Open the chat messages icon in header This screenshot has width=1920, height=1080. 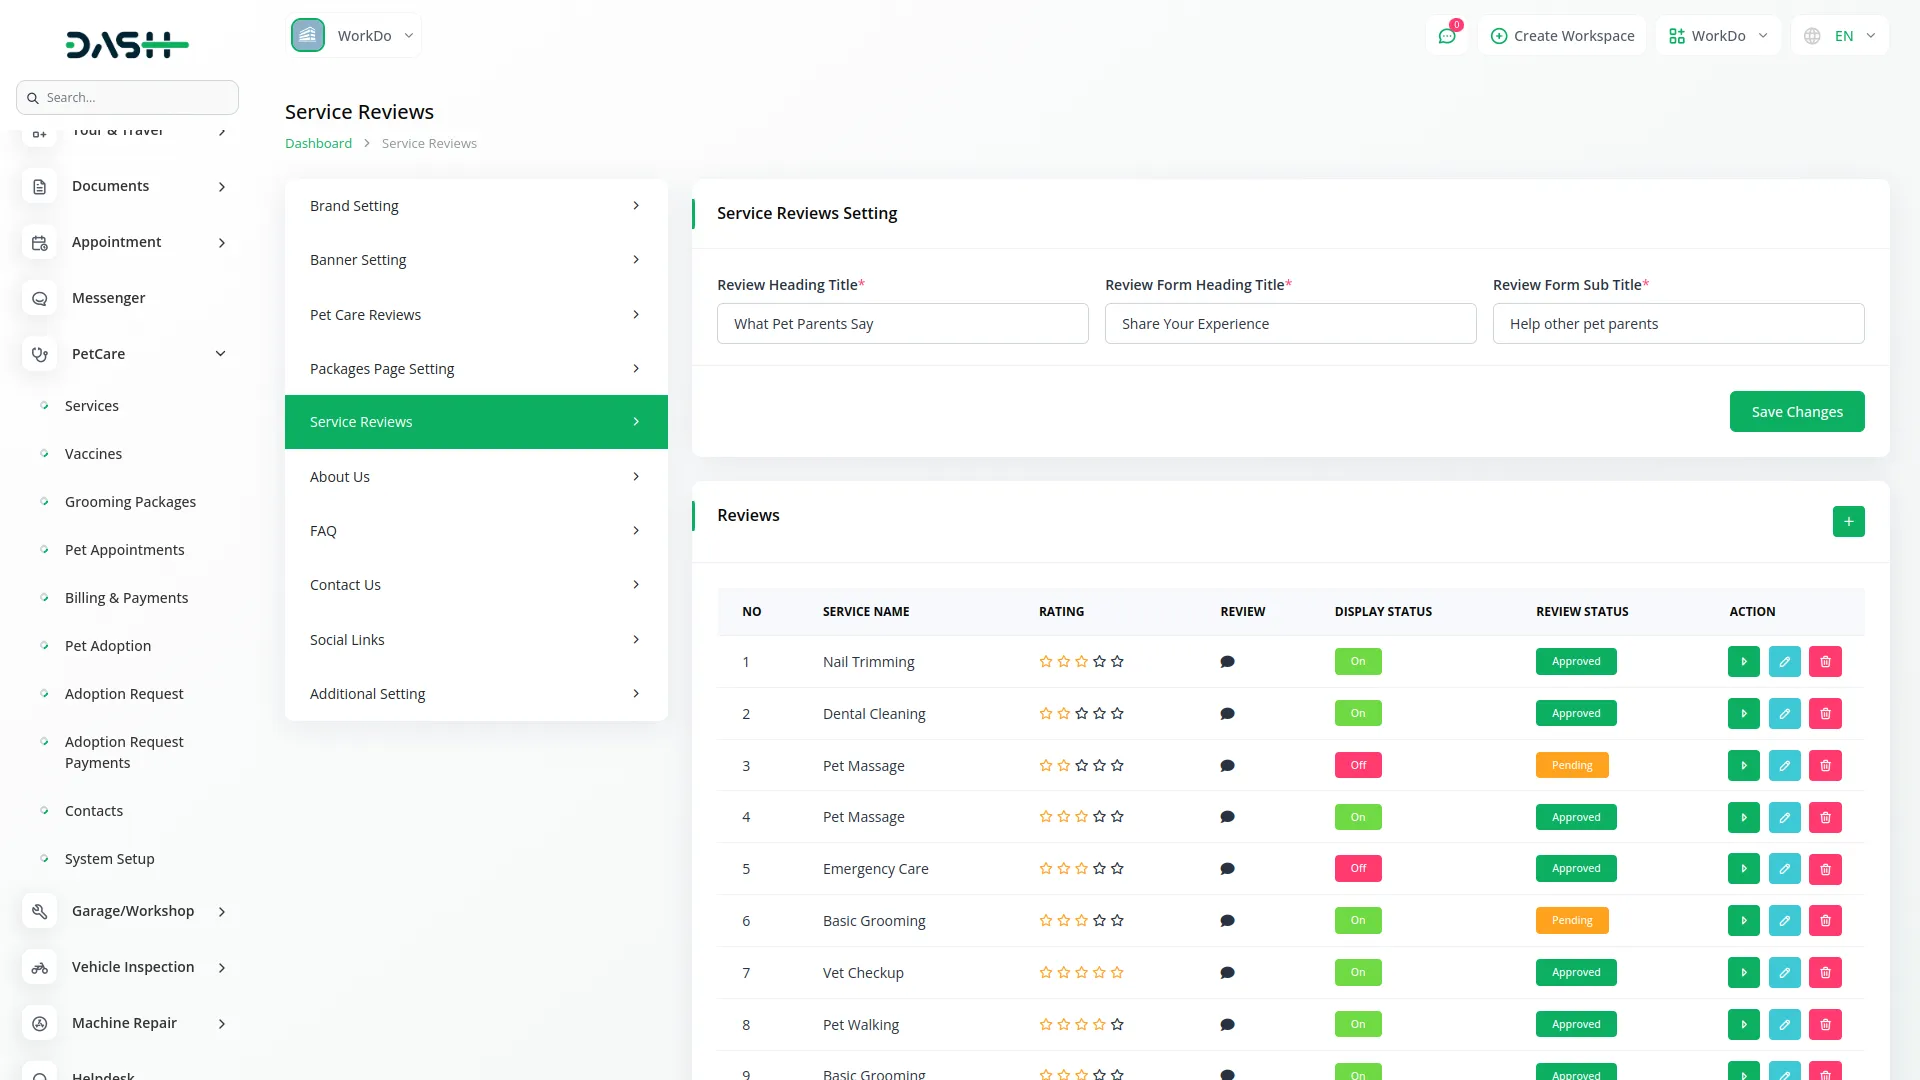click(x=1447, y=36)
